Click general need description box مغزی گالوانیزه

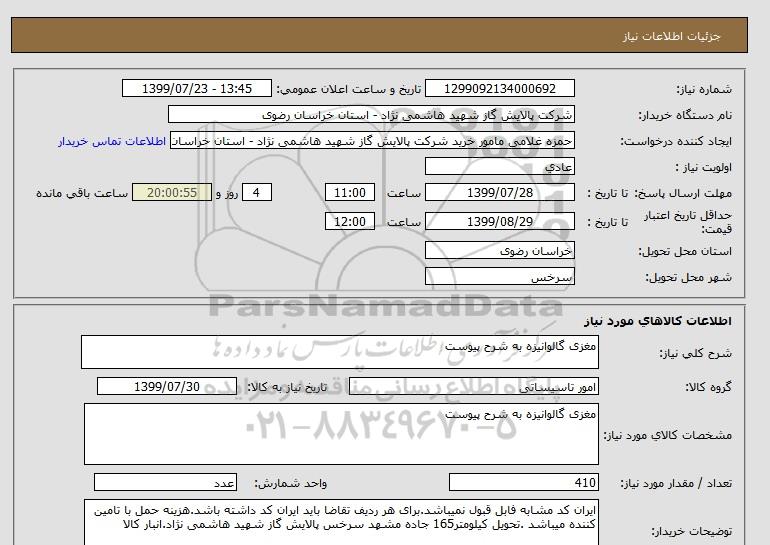[340, 352]
